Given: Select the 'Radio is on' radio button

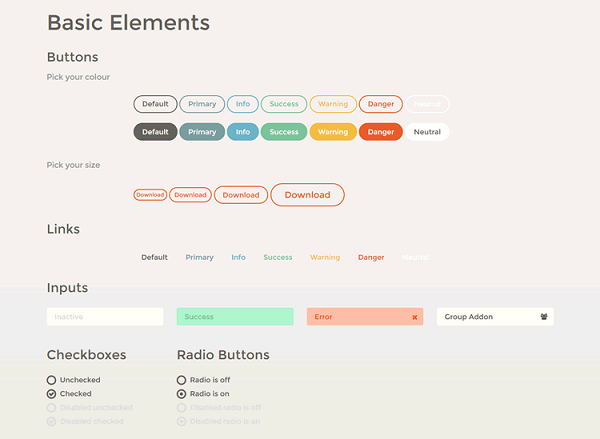Looking at the screenshot, I should (181, 394).
